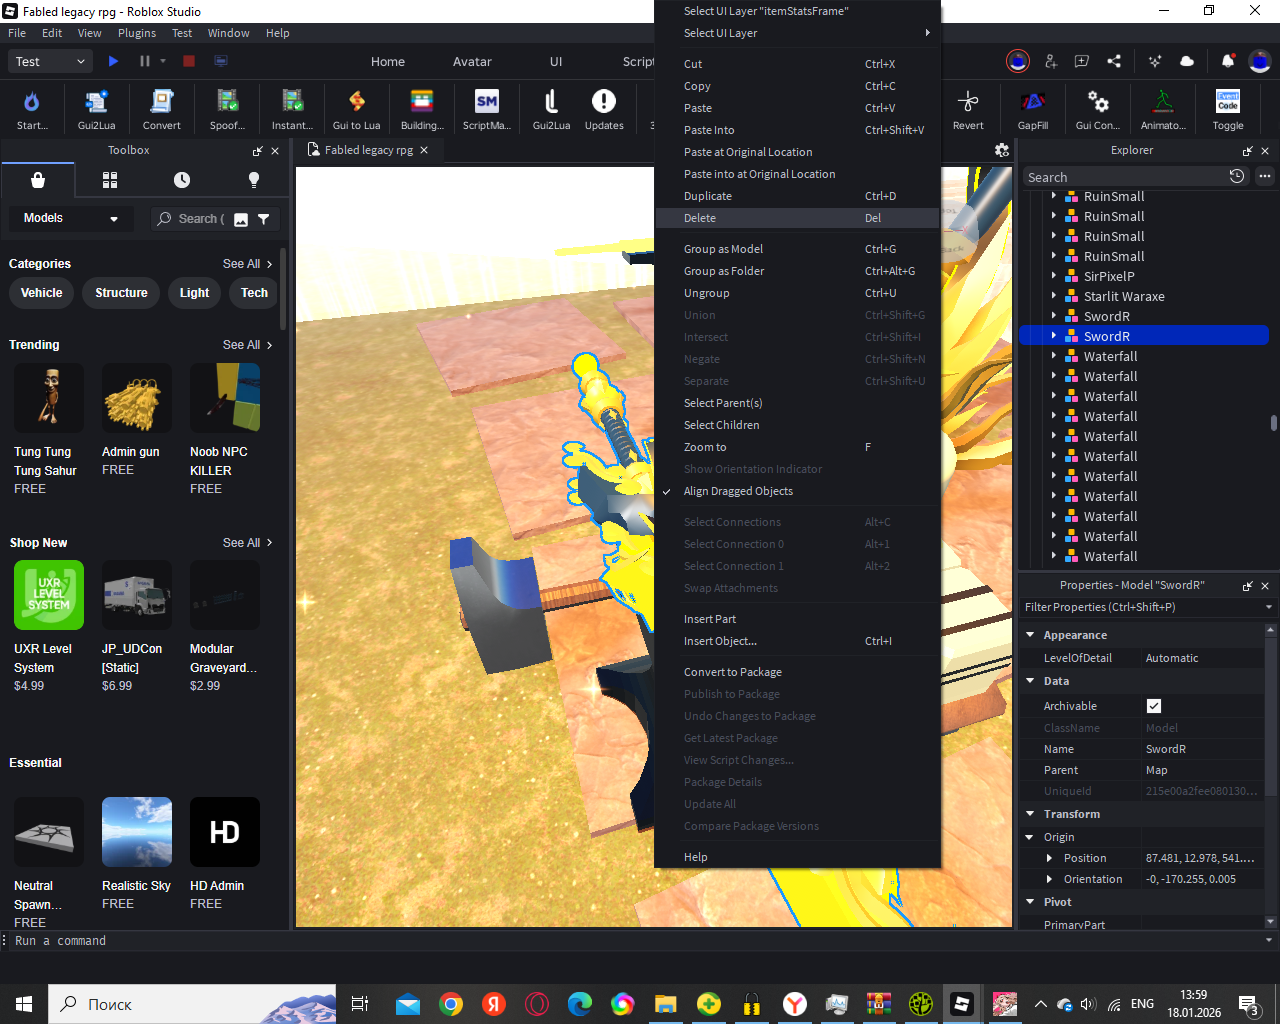The image size is (1280, 1024).
Task: Expand the selected SwordR model
Action: (1054, 336)
